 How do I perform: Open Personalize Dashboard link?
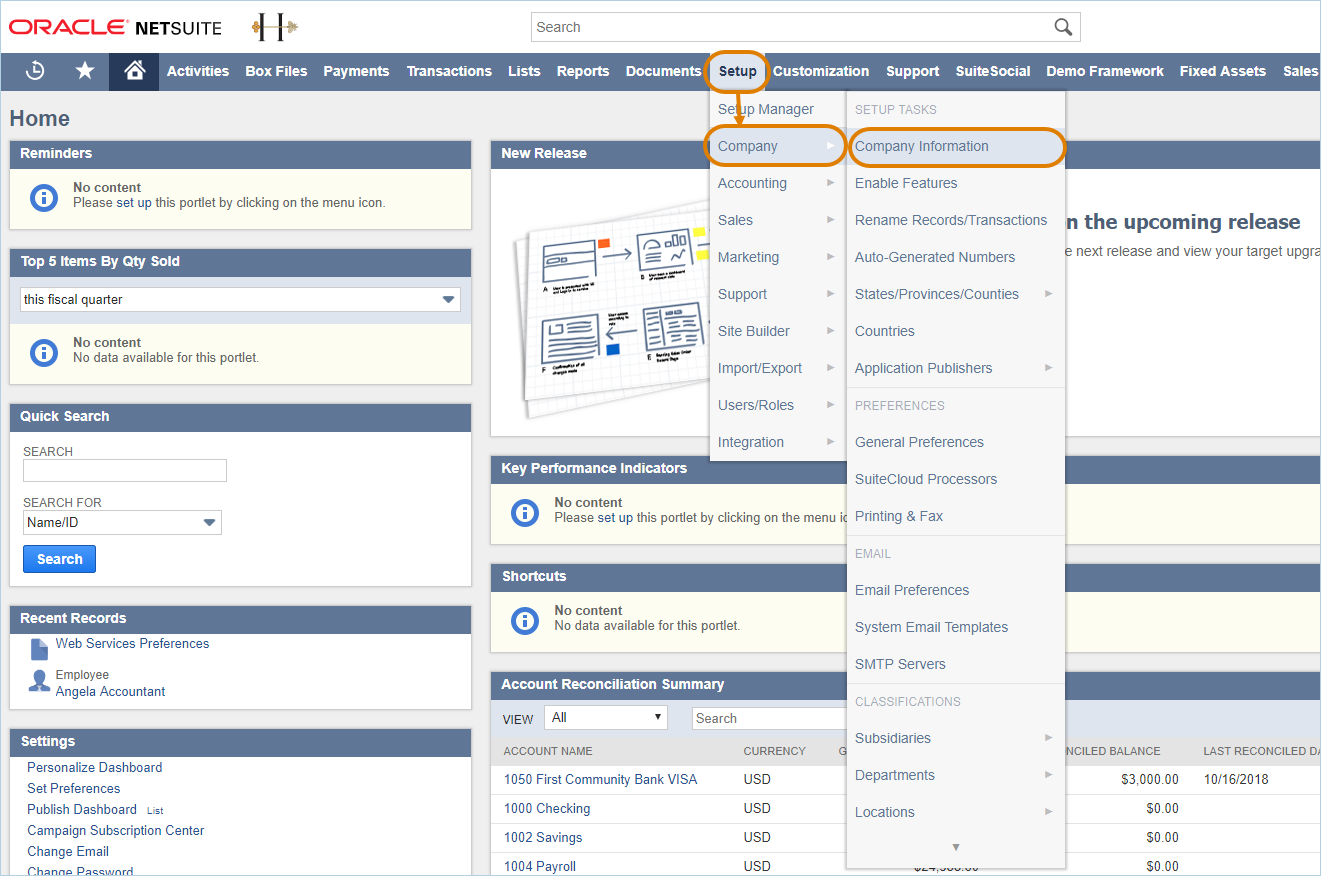tap(94, 767)
